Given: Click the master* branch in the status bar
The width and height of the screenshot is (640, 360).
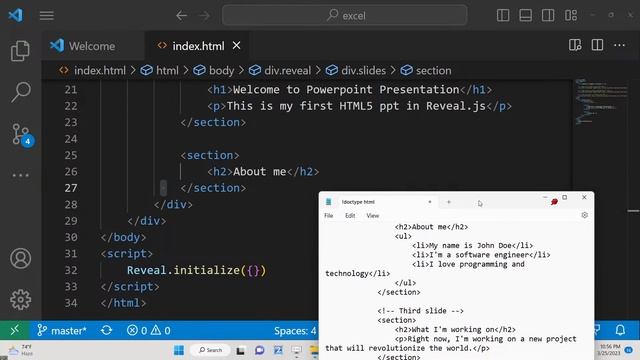Looking at the screenshot, I should click(x=62, y=330).
